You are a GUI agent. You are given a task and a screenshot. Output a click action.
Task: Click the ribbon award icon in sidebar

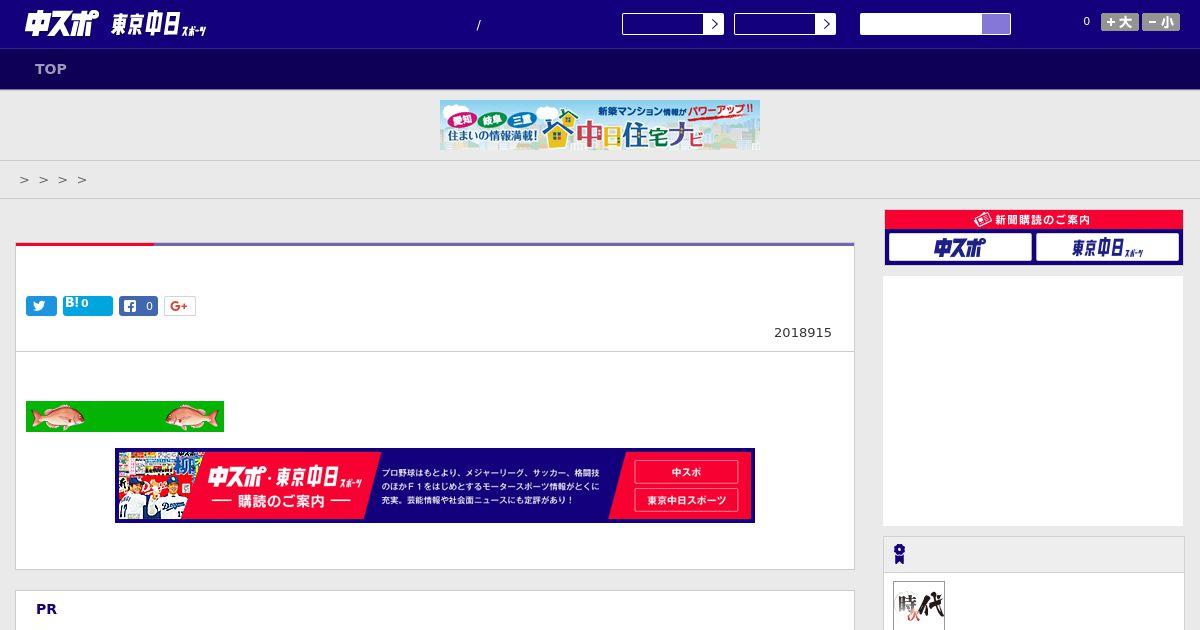(900, 554)
